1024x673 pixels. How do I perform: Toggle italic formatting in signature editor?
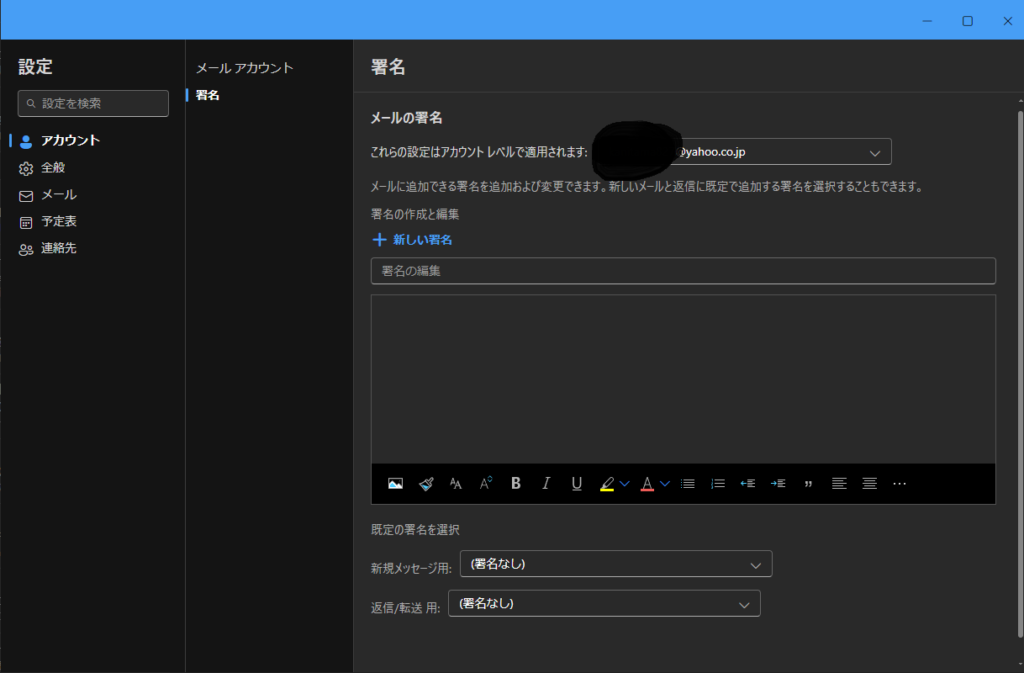[x=546, y=484]
